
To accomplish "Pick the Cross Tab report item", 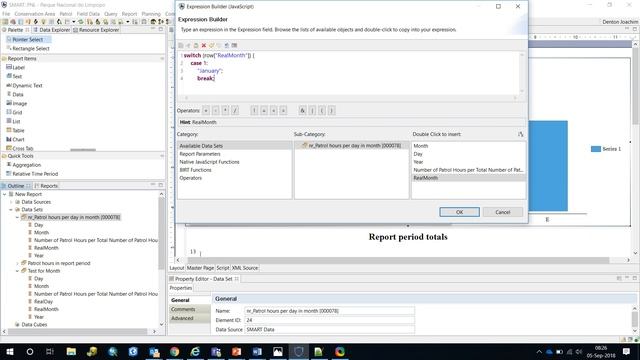I will tap(20, 148).
